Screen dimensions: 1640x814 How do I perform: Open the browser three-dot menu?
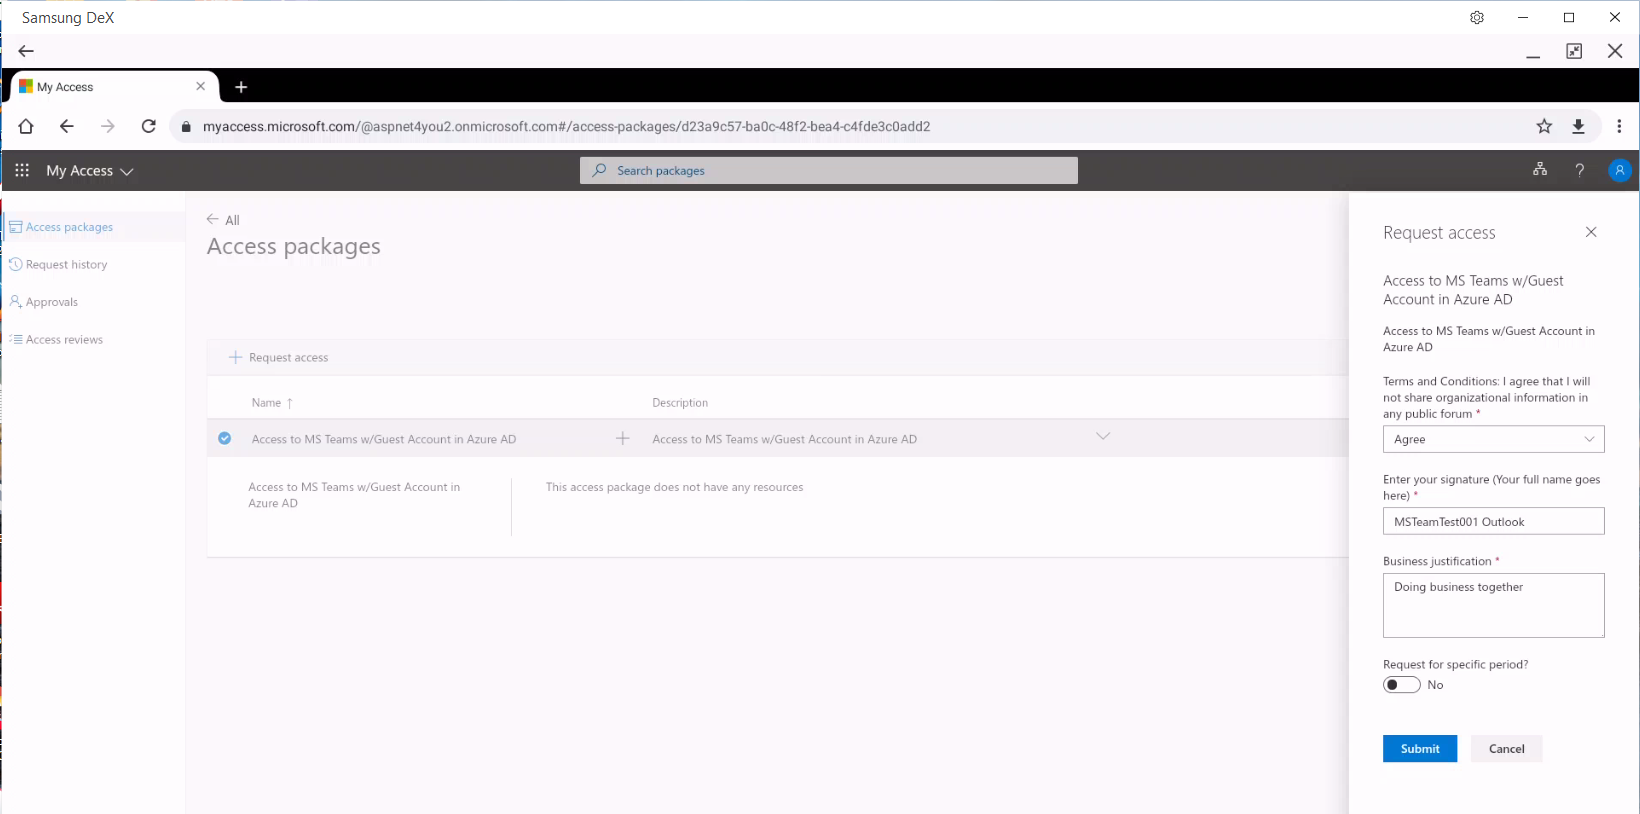[x=1619, y=126]
